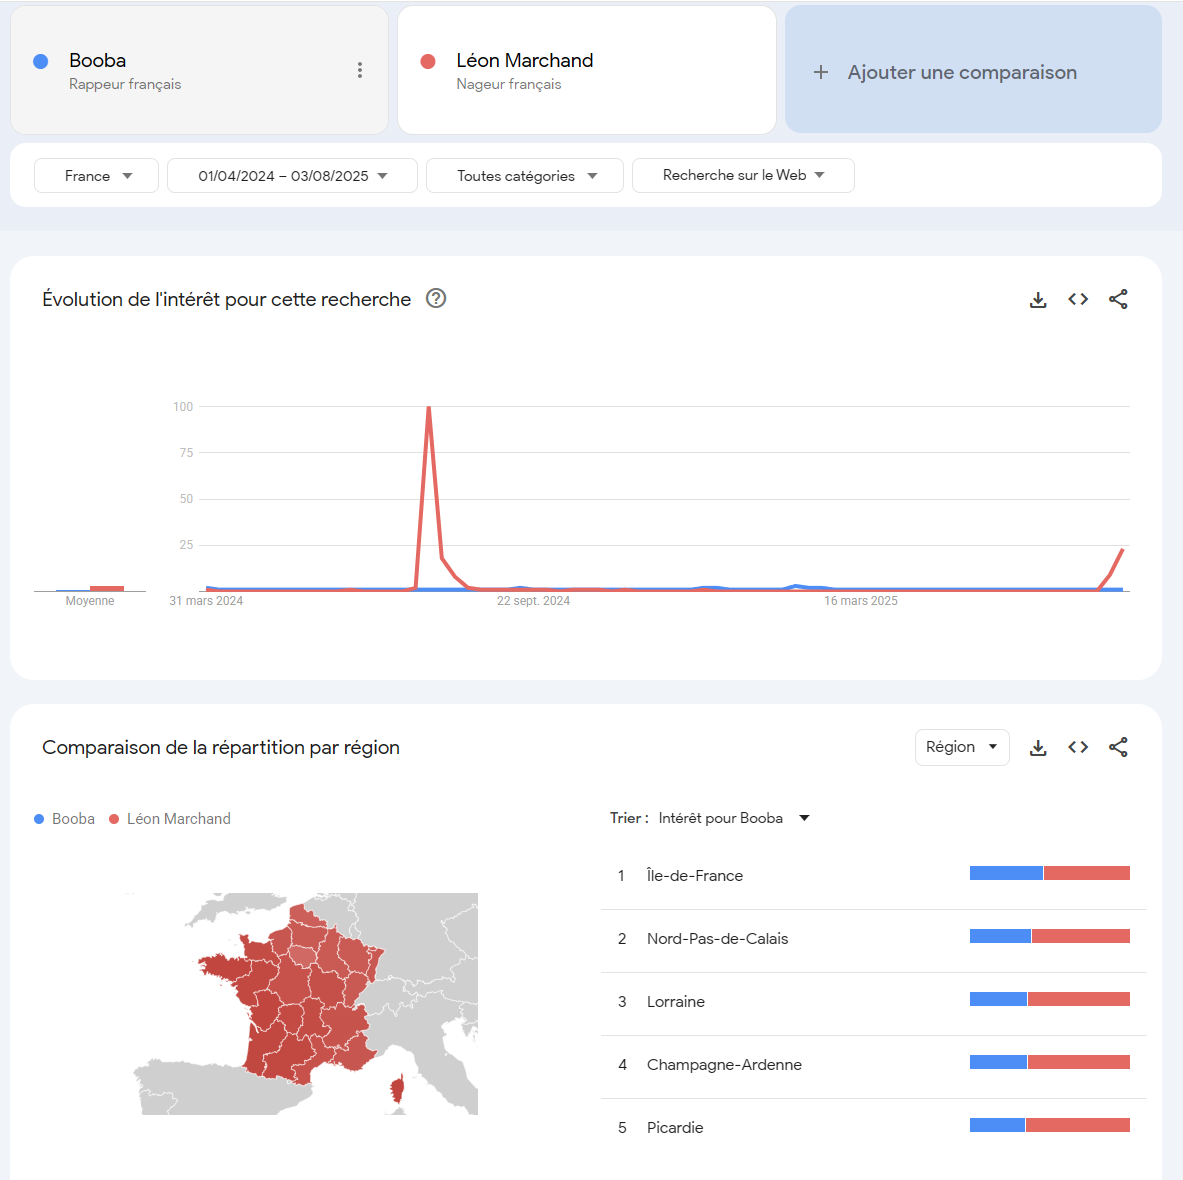The image size is (1183, 1180).
Task: Select the Booba search term card
Action: coord(199,70)
